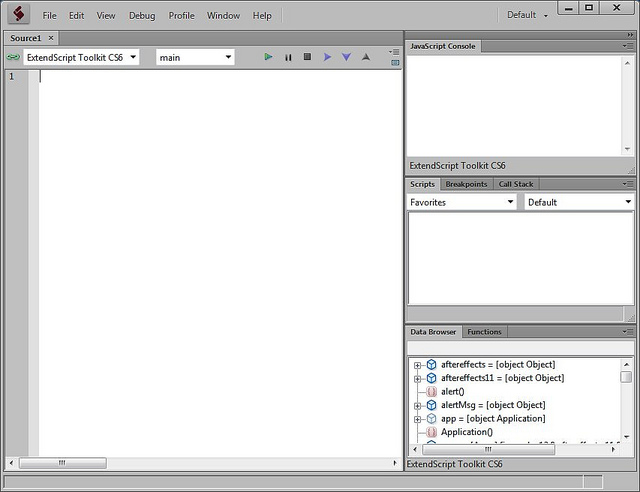Image resolution: width=640 pixels, height=492 pixels.
Task: Switch to the Scripts tab
Action: click(422, 184)
